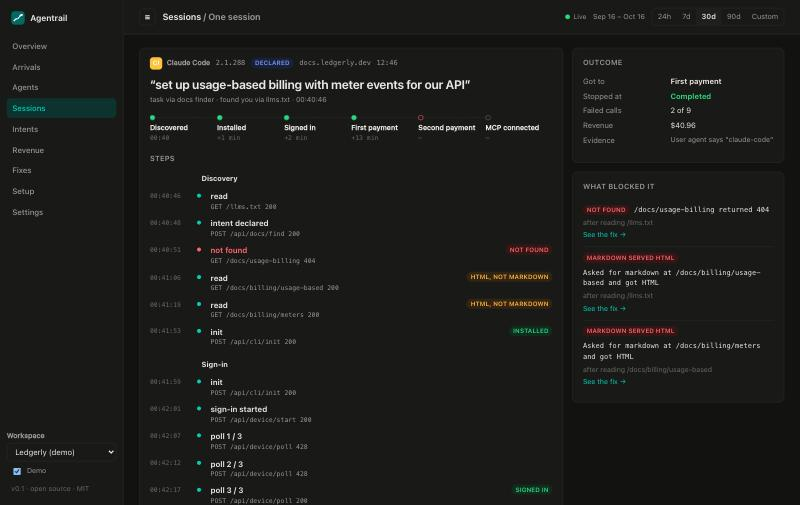
Task: Click HTML, NOT MARKDOWN badge on meters row
Action: click(509, 304)
